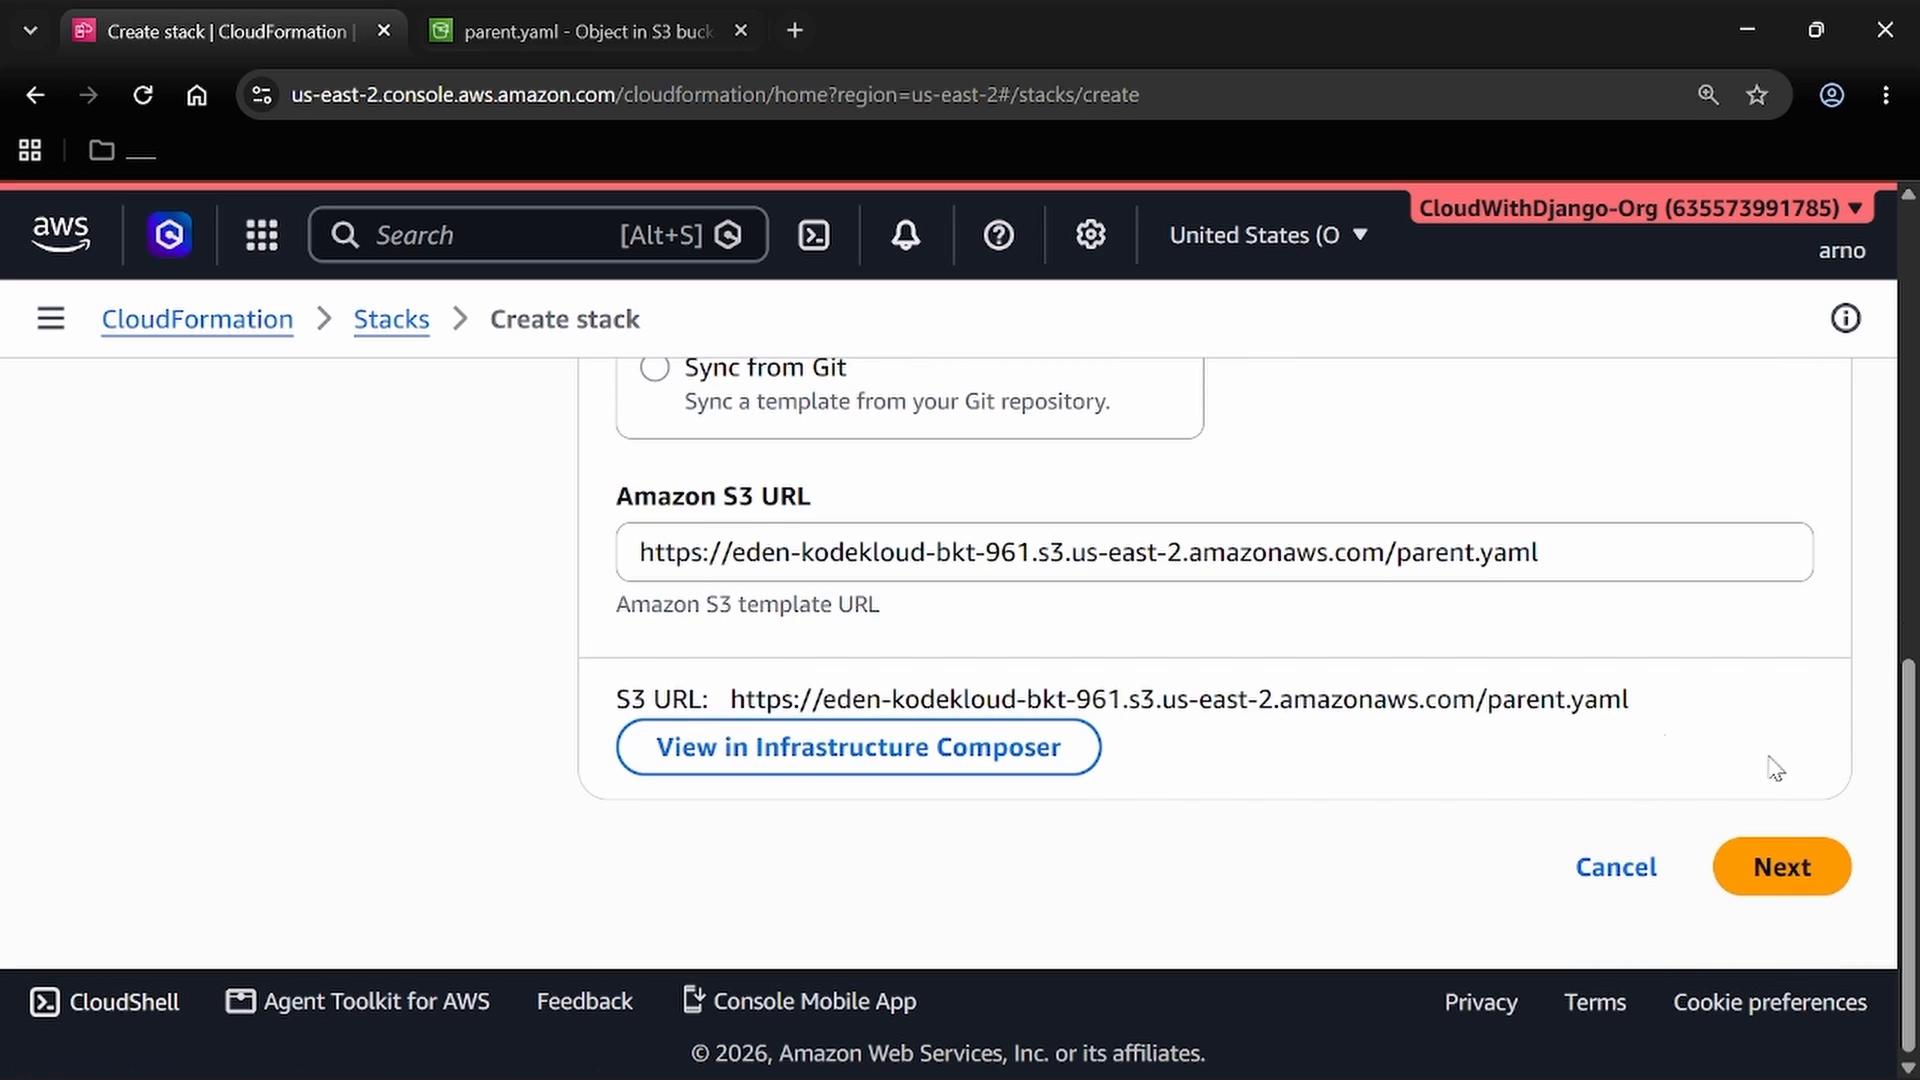The image size is (1920, 1080).
Task: Open the info panel icon
Action: click(1845, 318)
